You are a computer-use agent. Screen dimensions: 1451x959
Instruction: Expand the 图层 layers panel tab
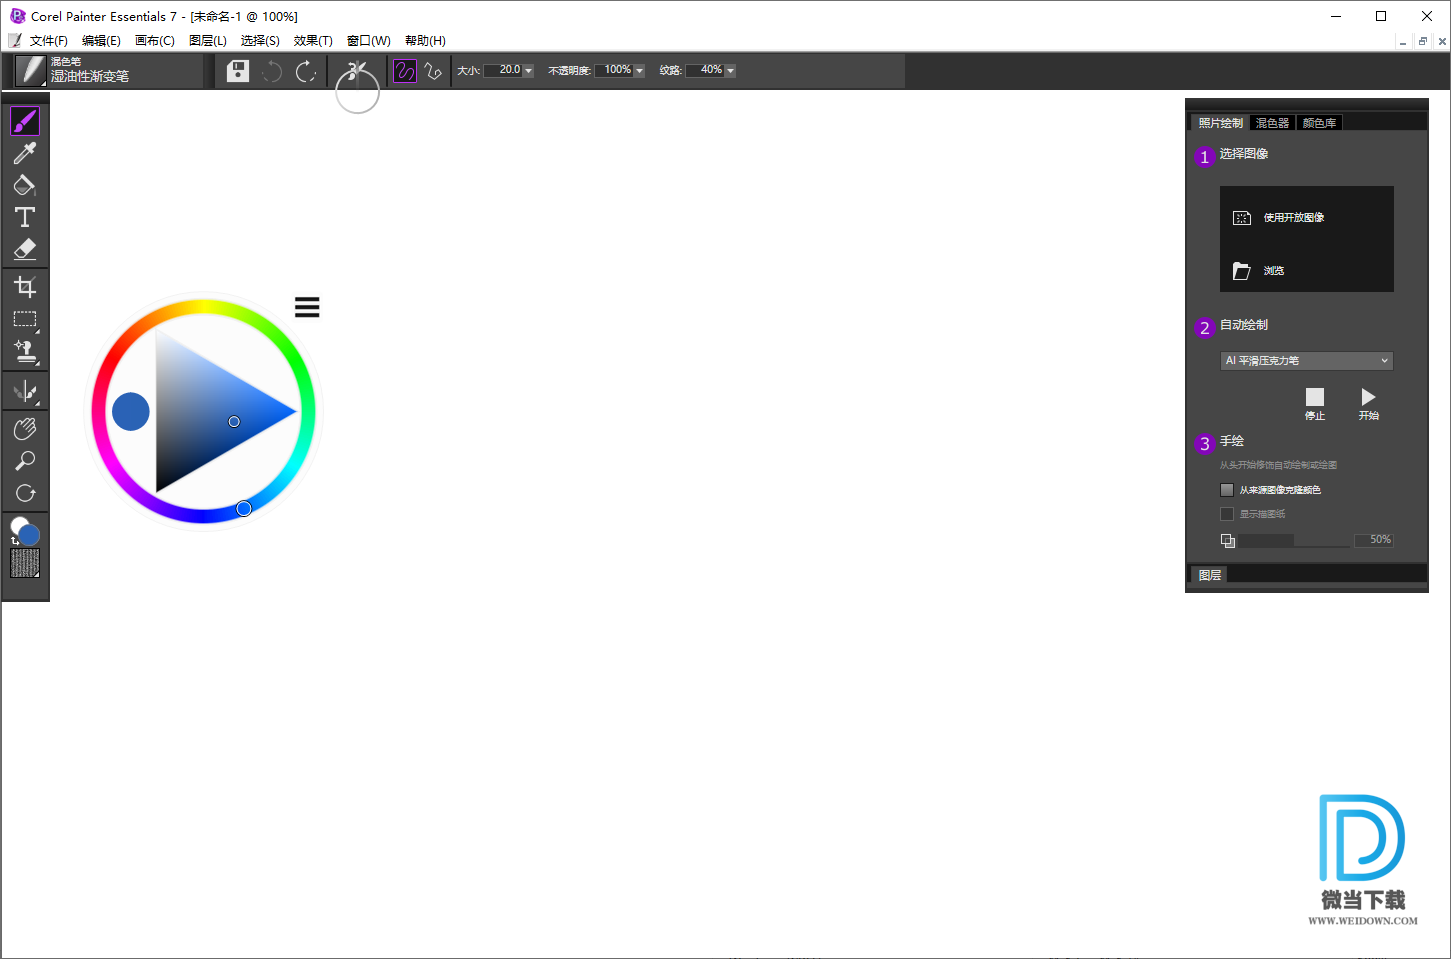point(1210,575)
